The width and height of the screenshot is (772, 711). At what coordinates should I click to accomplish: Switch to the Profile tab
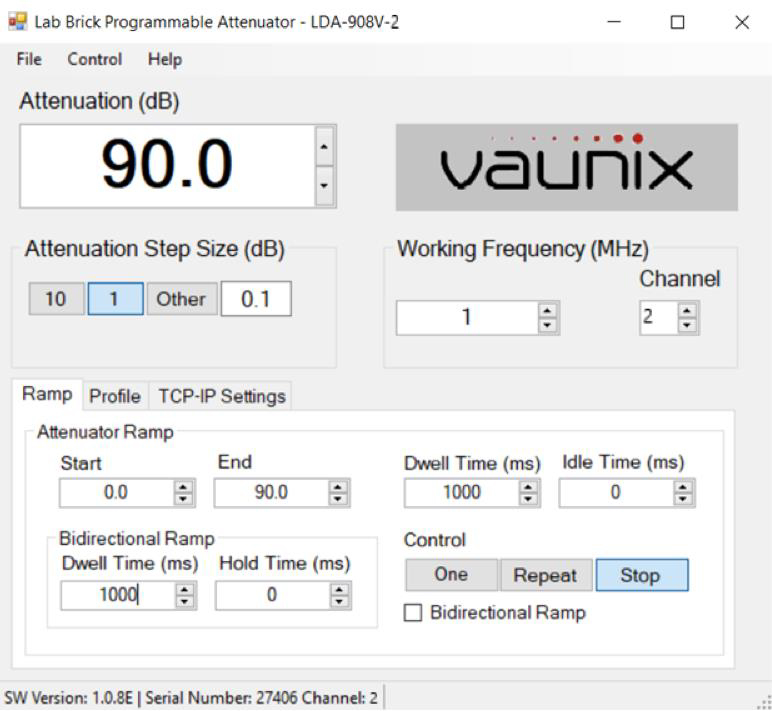115,396
